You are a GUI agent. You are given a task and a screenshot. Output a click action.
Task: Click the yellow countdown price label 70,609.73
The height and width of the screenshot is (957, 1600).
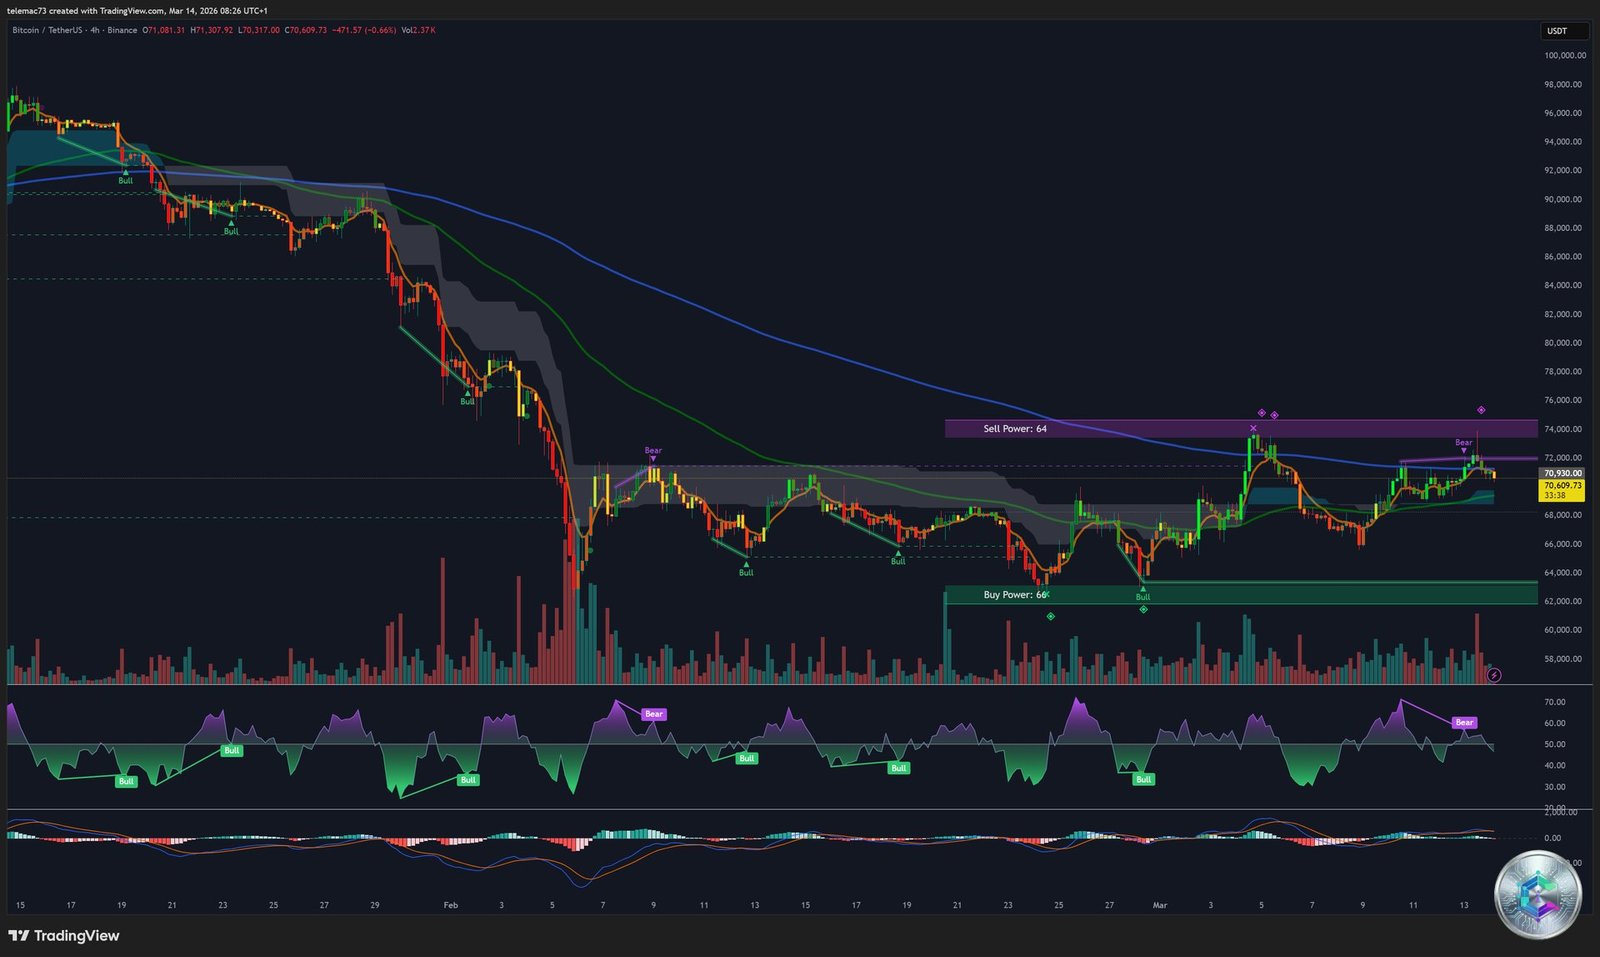[1561, 487]
